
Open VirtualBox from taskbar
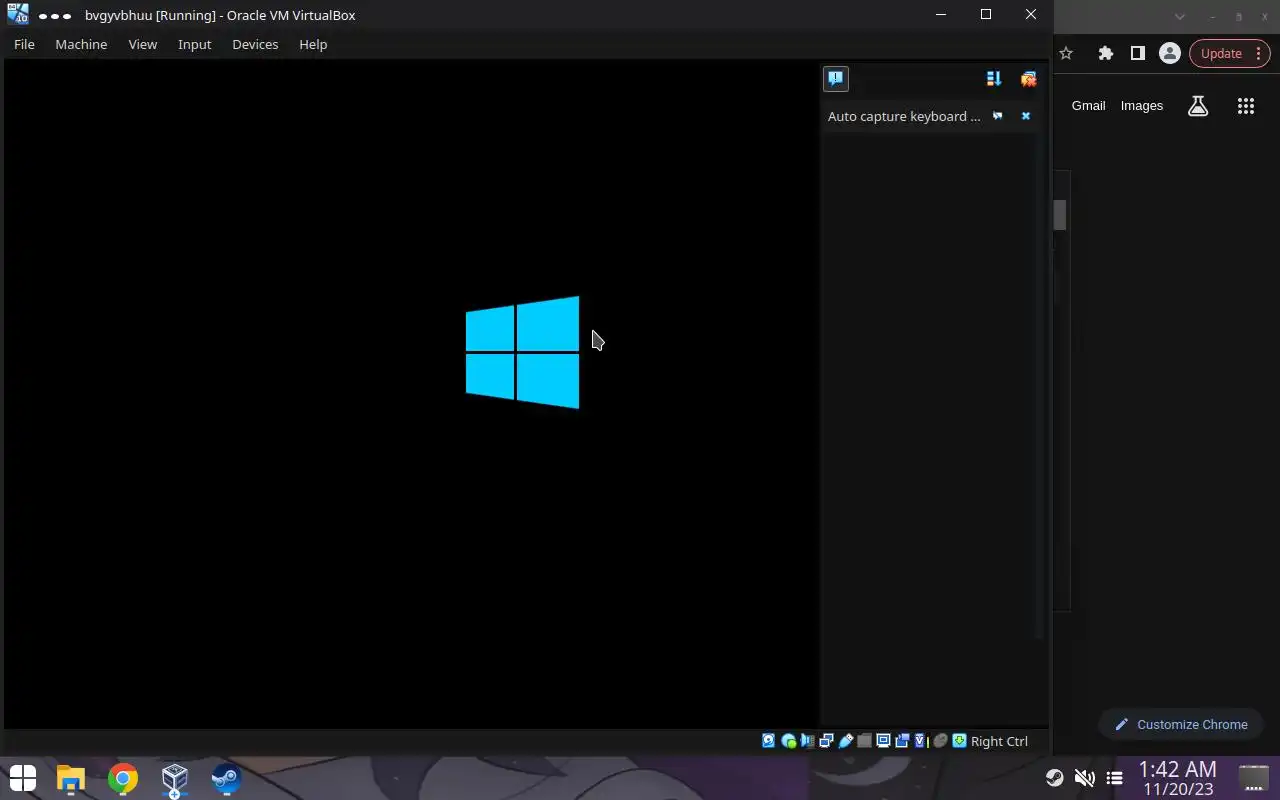pyautogui.click(x=175, y=778)
